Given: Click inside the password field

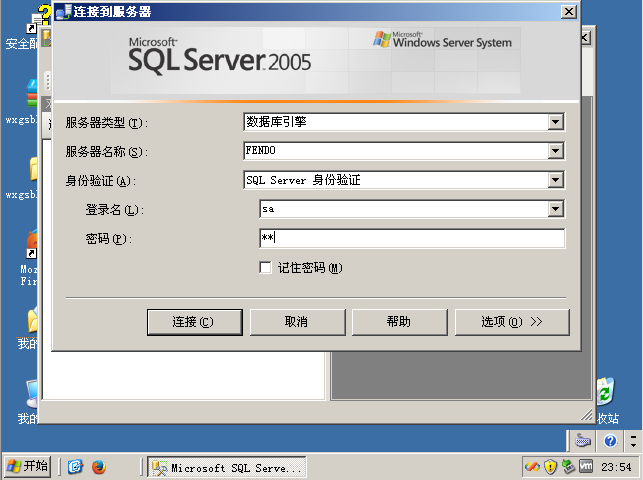Looking at the screenshot, I should point(412,238).
